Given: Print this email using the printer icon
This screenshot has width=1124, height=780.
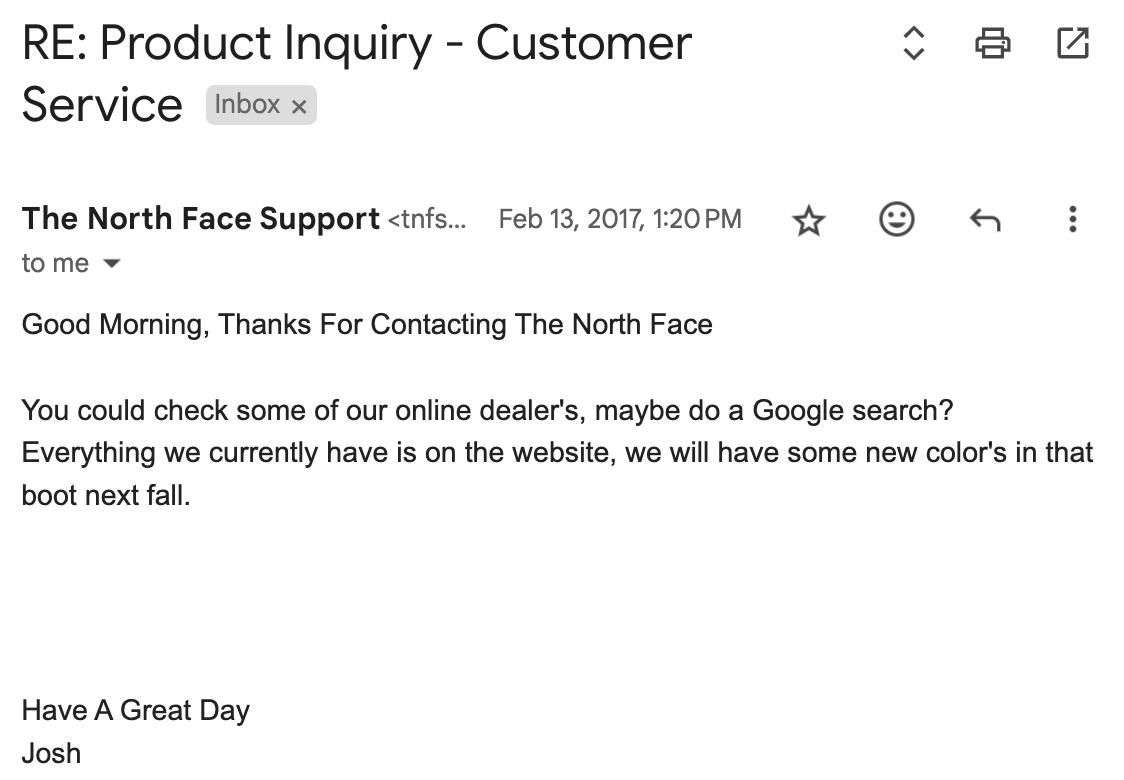Looking at the screenshot, I should tap(993, 43).
